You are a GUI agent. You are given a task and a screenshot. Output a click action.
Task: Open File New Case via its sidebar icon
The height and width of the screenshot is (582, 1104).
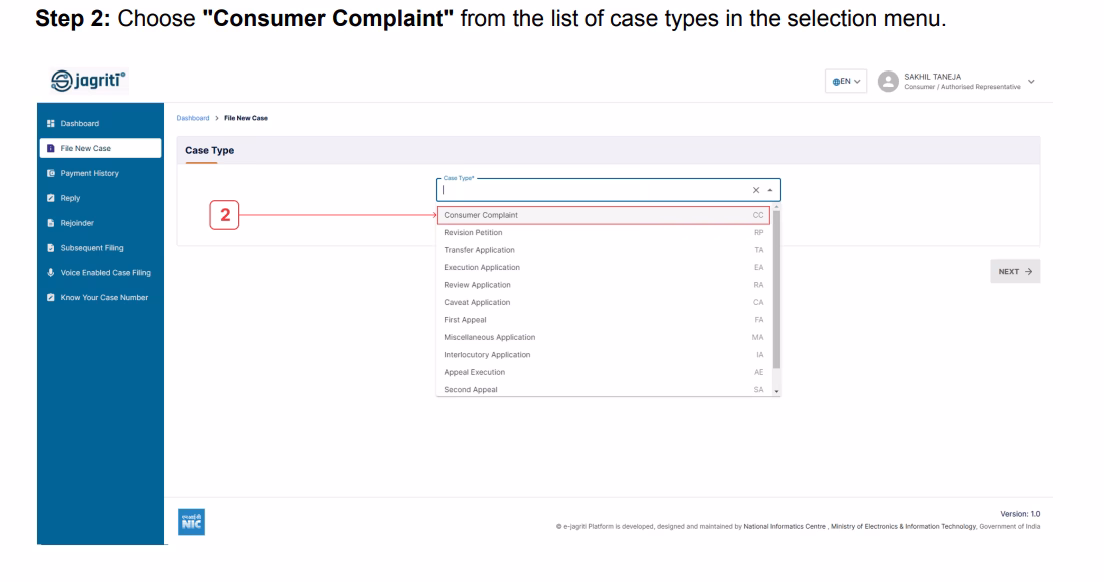pos(48,147)
